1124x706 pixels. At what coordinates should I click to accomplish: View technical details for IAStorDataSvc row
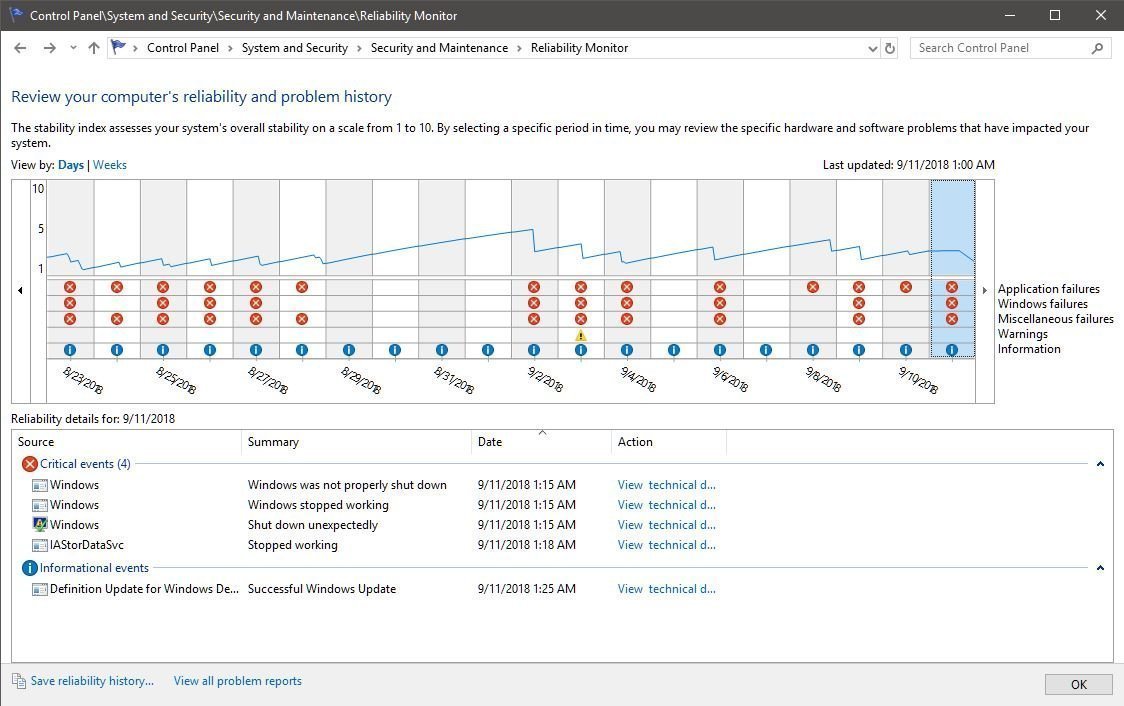point(667,545)
